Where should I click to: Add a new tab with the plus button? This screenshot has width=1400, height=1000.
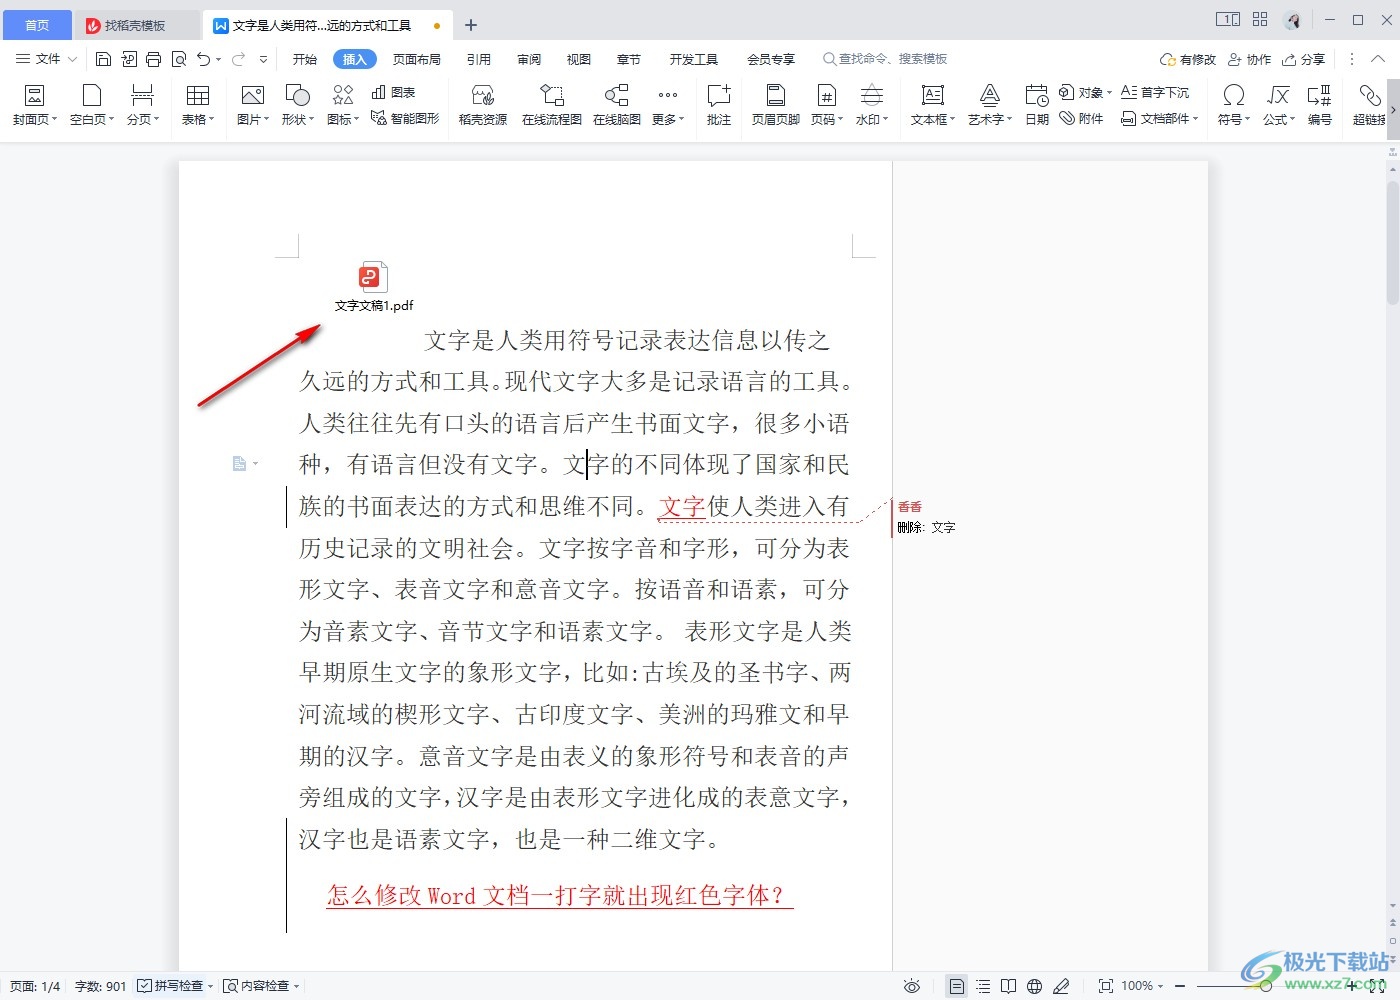(471, 25)
